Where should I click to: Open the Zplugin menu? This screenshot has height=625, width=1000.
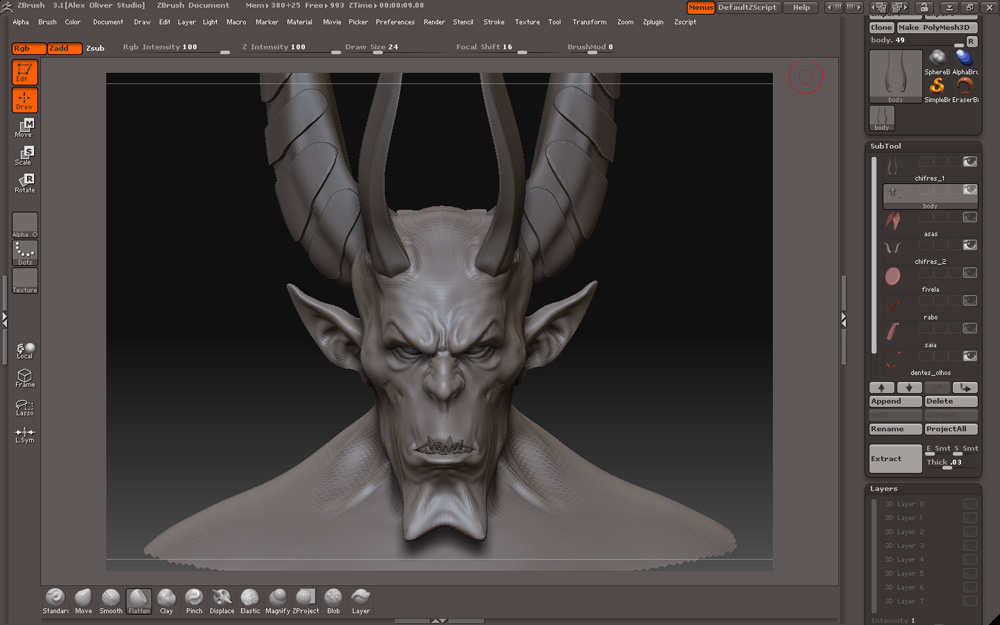[653, 22]
